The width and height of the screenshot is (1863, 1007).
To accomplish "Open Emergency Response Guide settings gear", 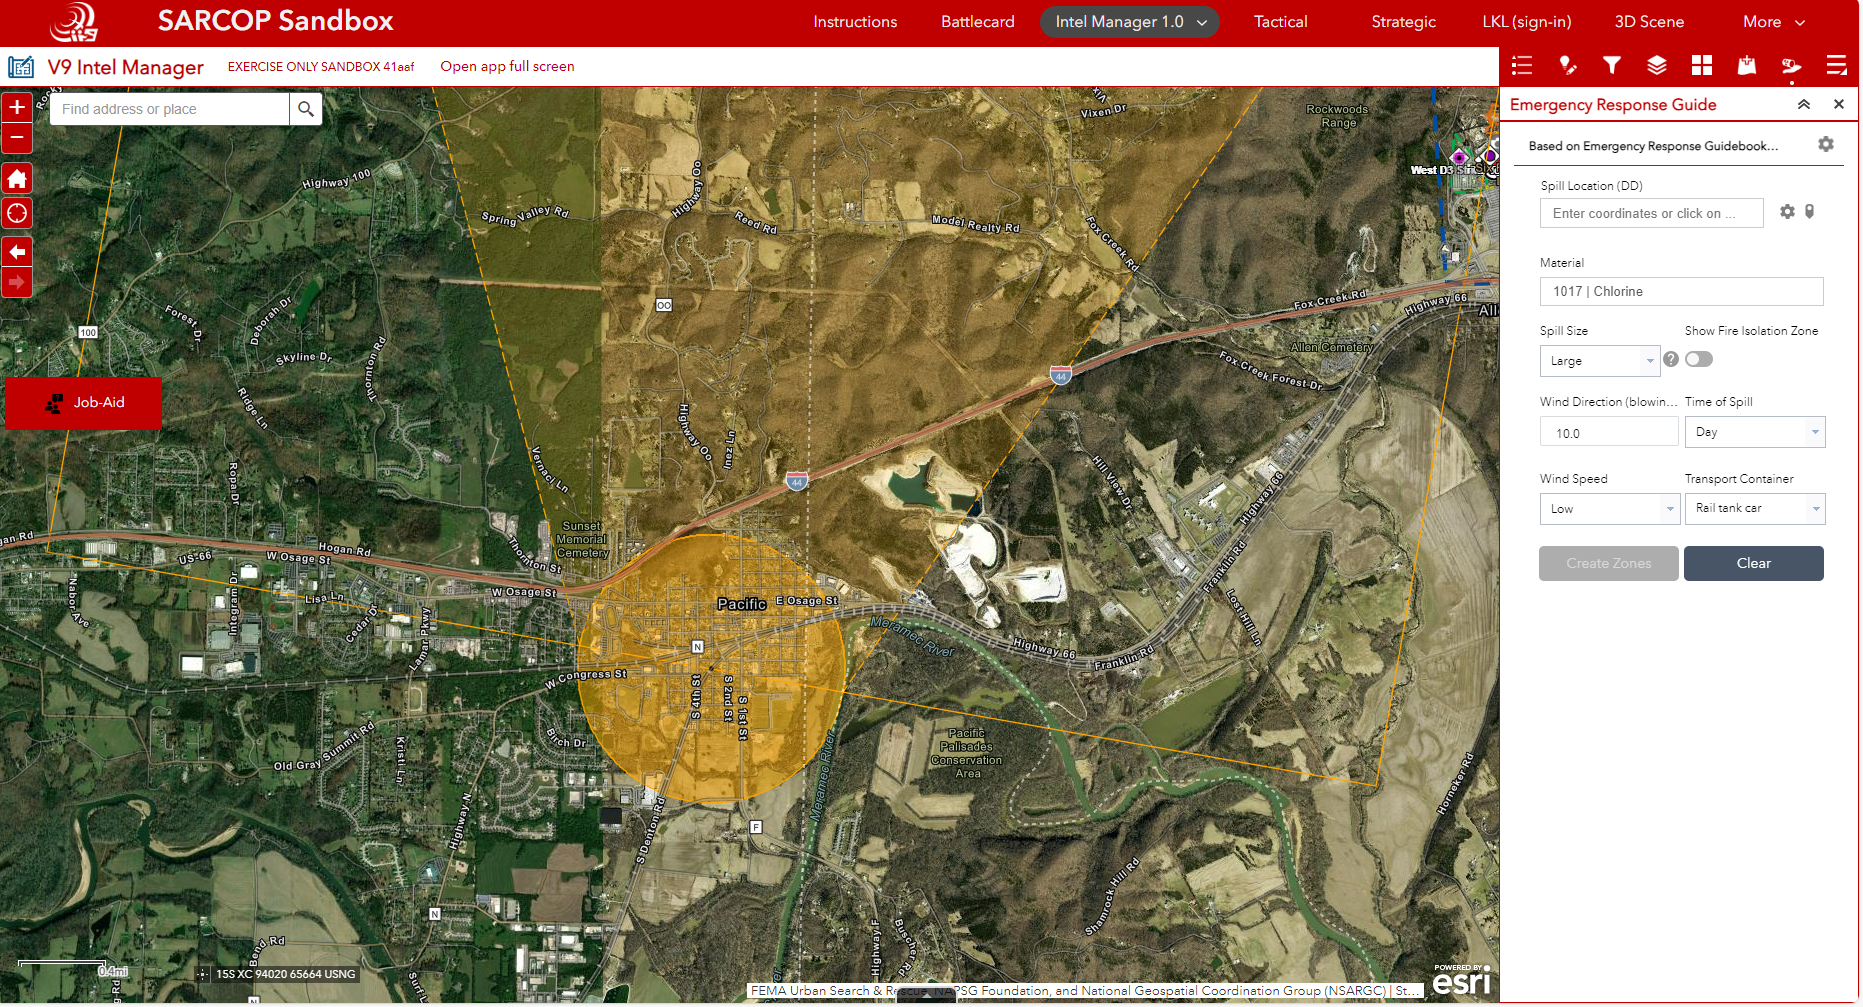I will click(x=1827, y=144).
